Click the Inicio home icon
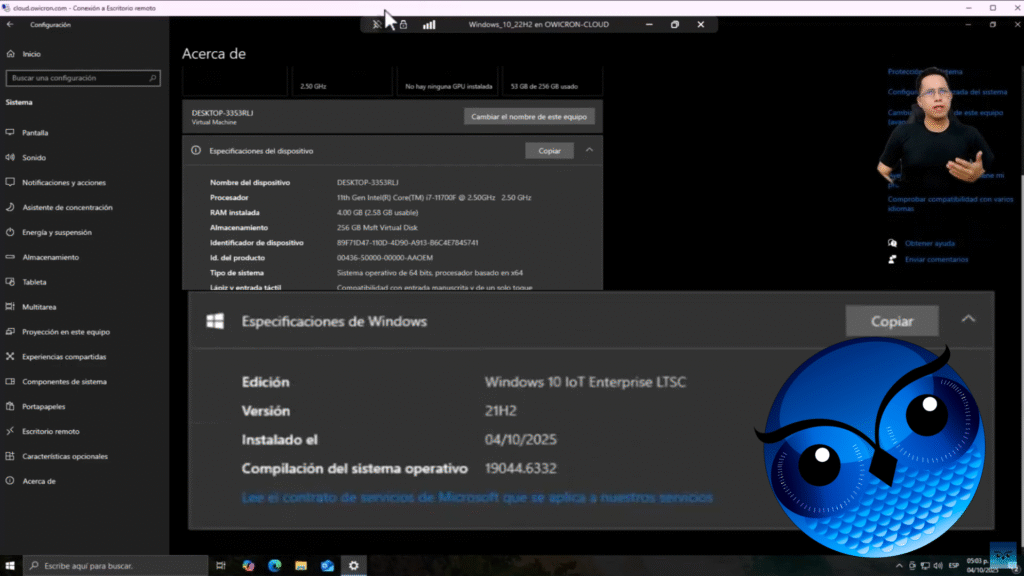Image resolution: width=1024 pixels, height=576 pixels. pos(10,54)
